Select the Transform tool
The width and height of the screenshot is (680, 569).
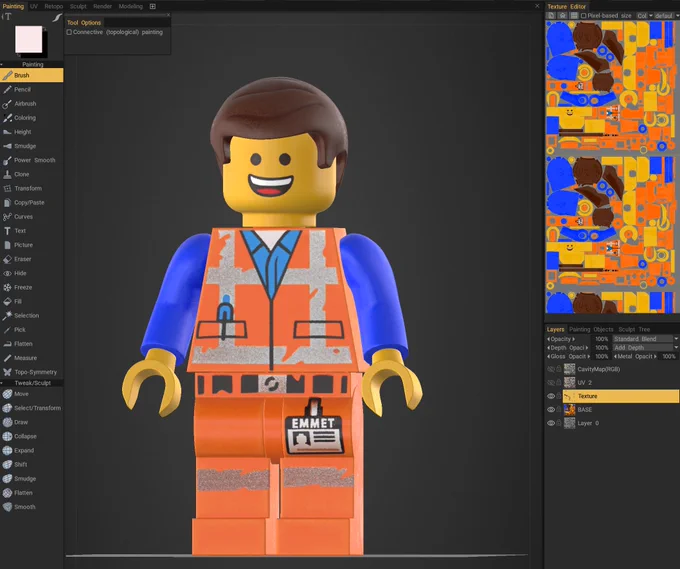point(31,188)
